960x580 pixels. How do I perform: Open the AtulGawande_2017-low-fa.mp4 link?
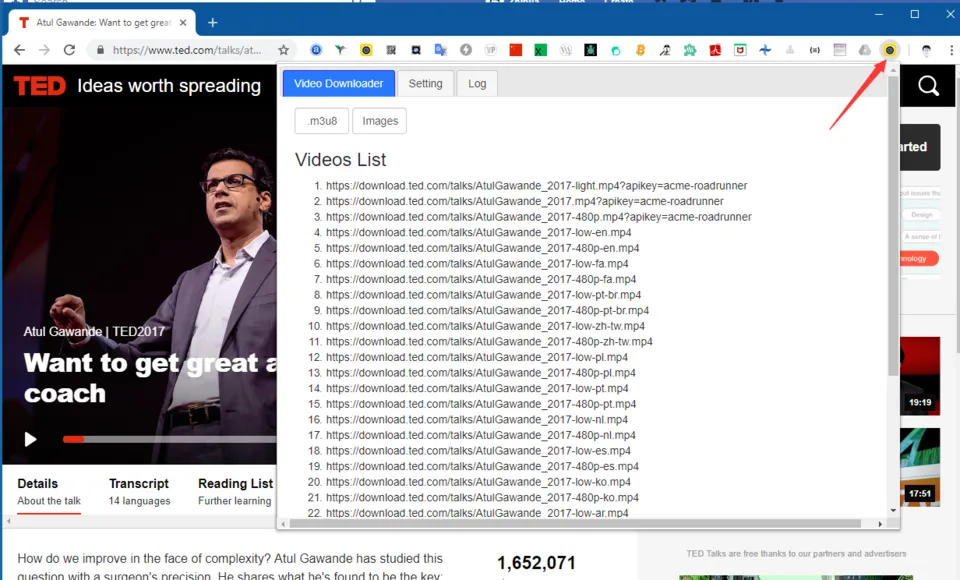coord(477,263)
